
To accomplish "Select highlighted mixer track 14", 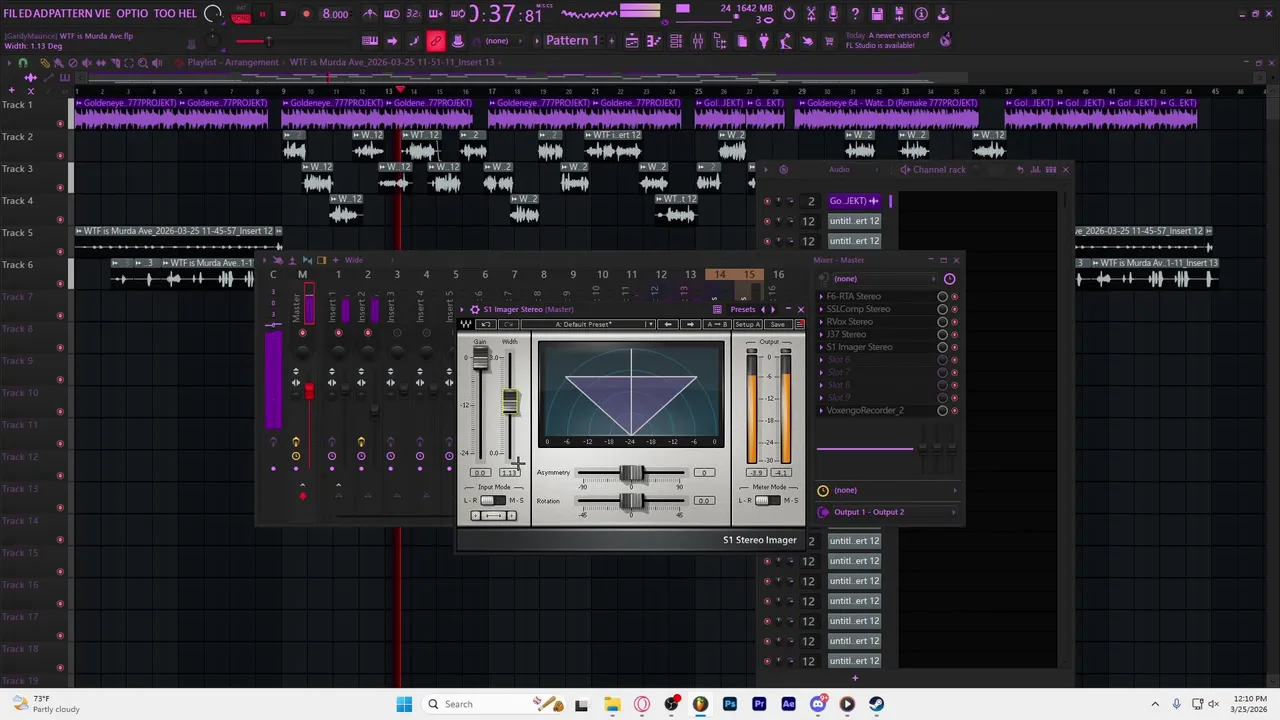I will click(x=720, y=274).
